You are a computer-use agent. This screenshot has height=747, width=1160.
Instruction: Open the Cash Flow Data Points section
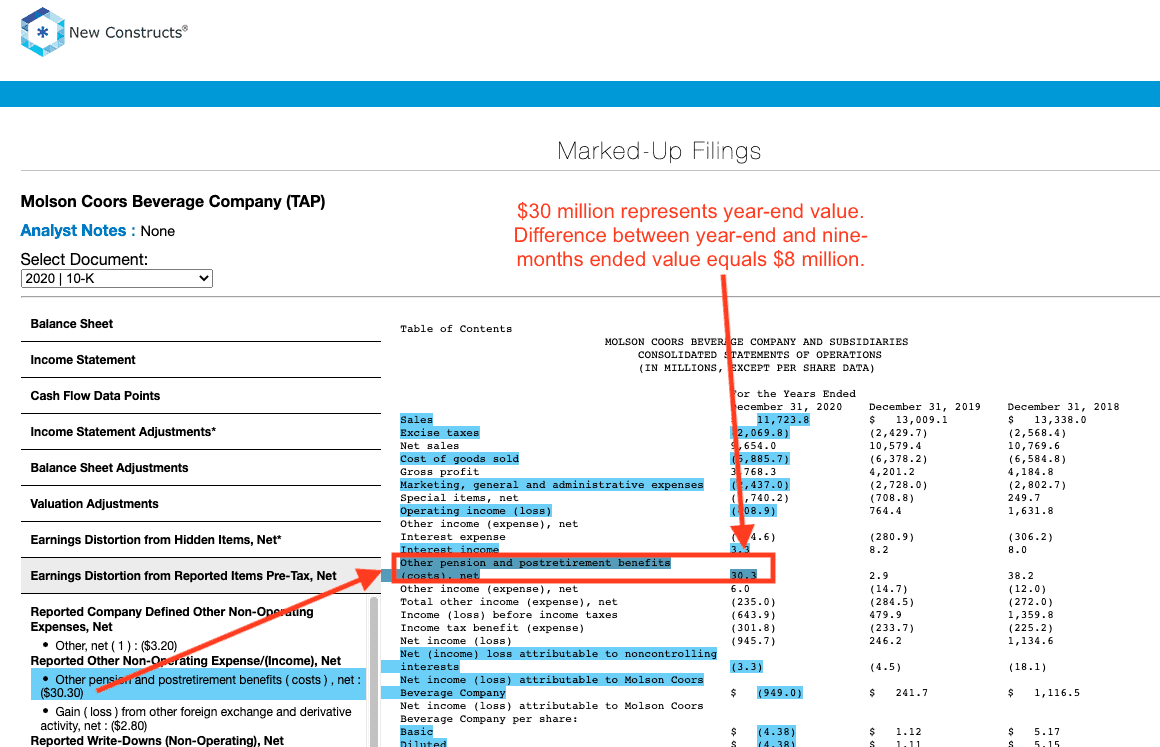[x=200, y=396]
